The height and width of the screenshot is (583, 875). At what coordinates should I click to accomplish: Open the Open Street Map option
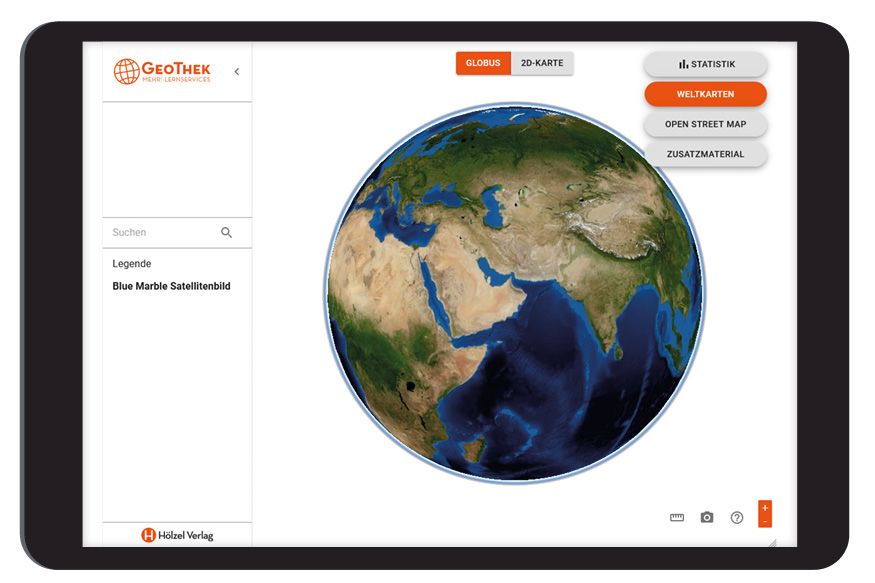(x=705, y=124)
